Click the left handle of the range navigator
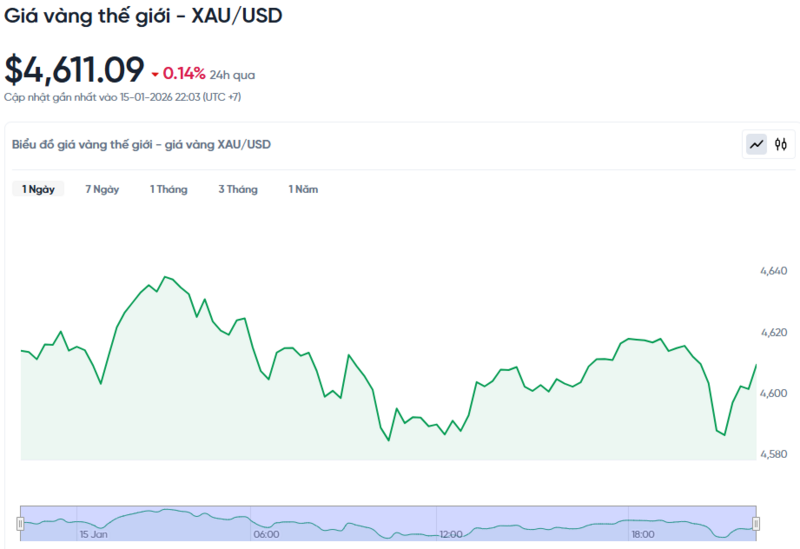The width and height of the screenshot is (800, 549). coord(20,523)
